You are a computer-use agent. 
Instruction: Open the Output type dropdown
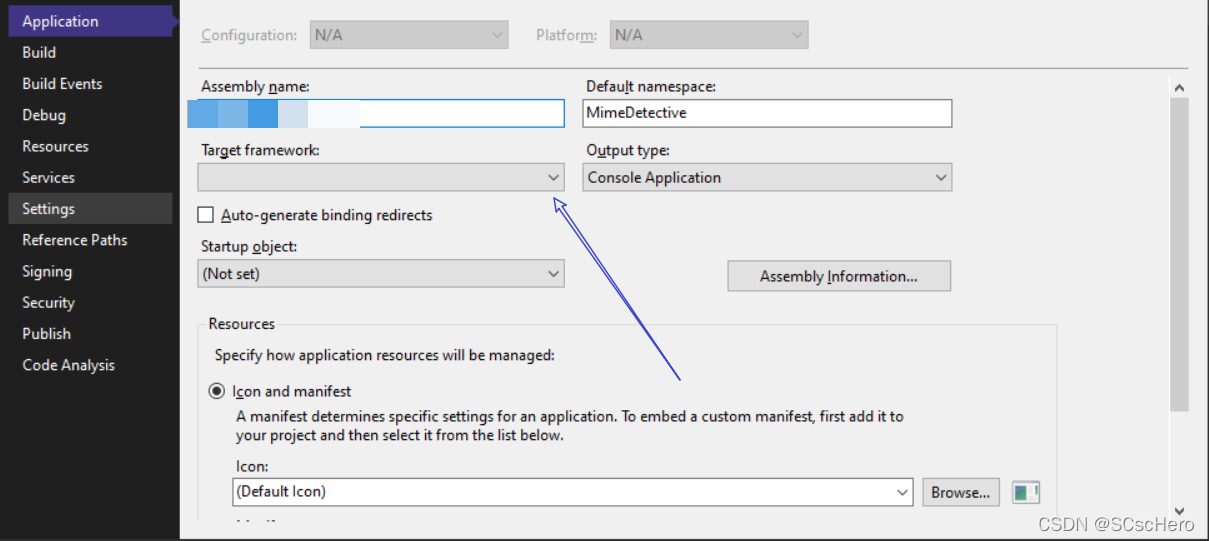[x=767, y=178]
